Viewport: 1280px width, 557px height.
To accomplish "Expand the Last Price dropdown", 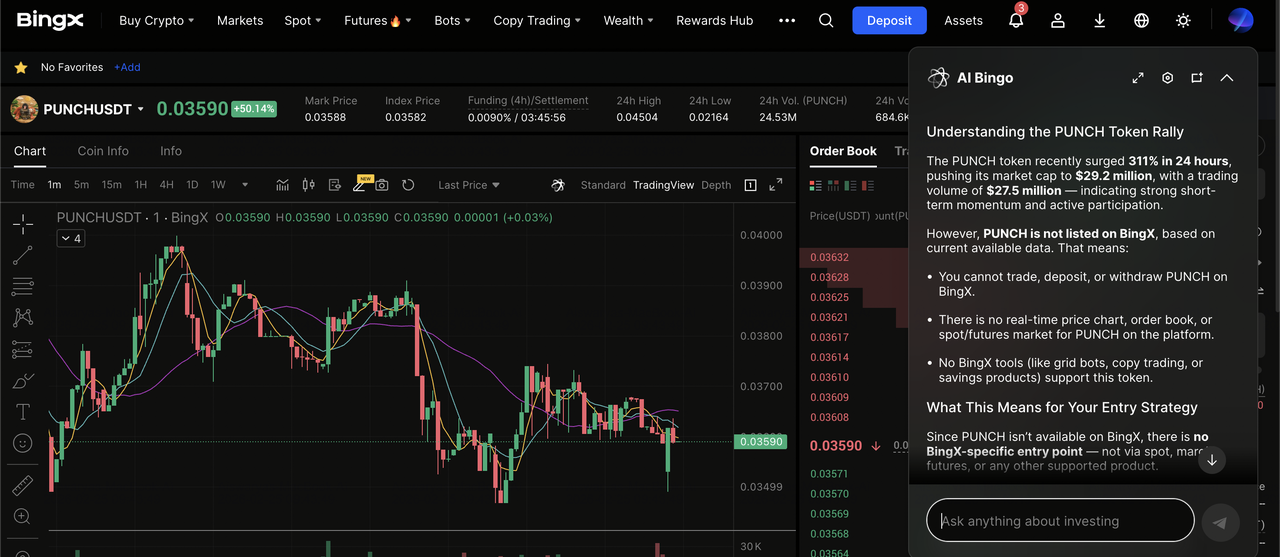I will point(469,185).
